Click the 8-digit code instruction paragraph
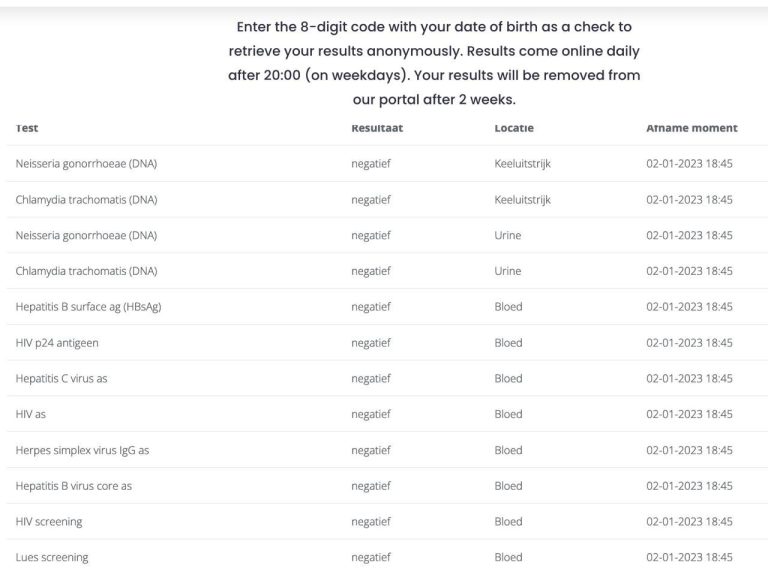The height and width of the screenshot is (583, 768). pyautogui.click(x=434, y=63)
